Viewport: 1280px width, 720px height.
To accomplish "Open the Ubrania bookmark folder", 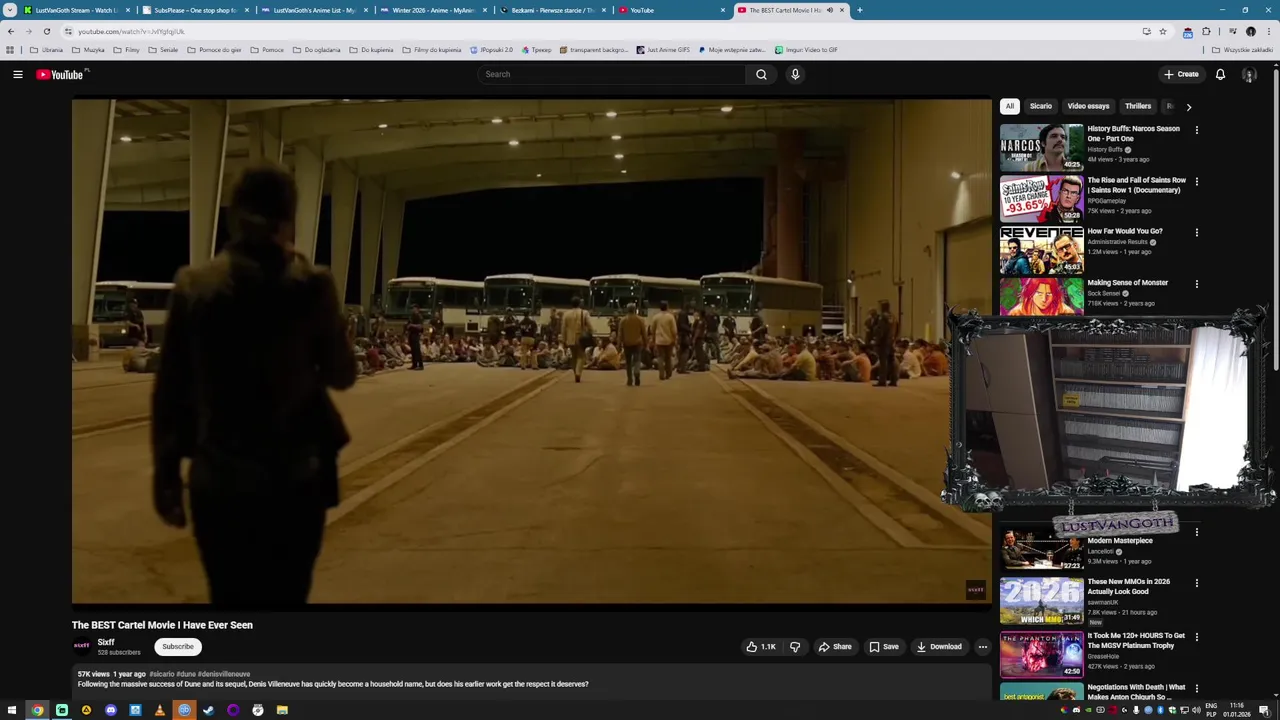I will click(46, 49).
